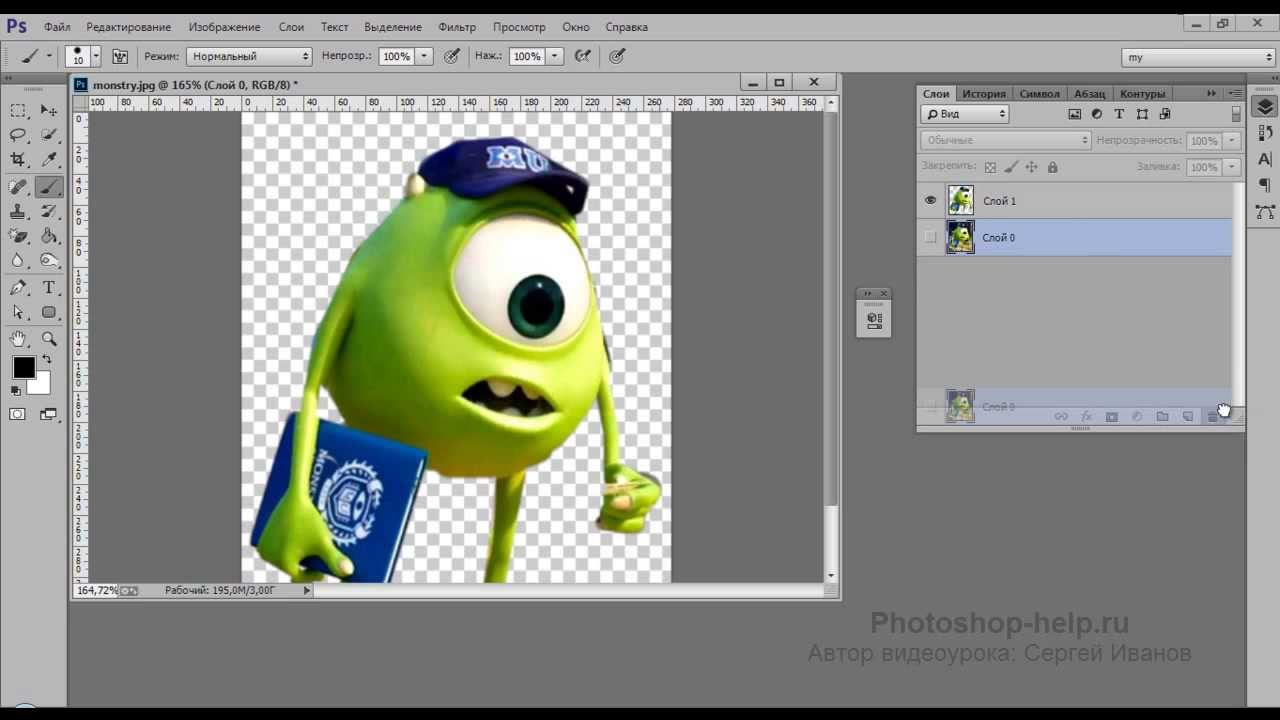Open the Вид layer filter dropdown
The height and width of the screenshot is (720, 1280).
[x=964, y=115]
